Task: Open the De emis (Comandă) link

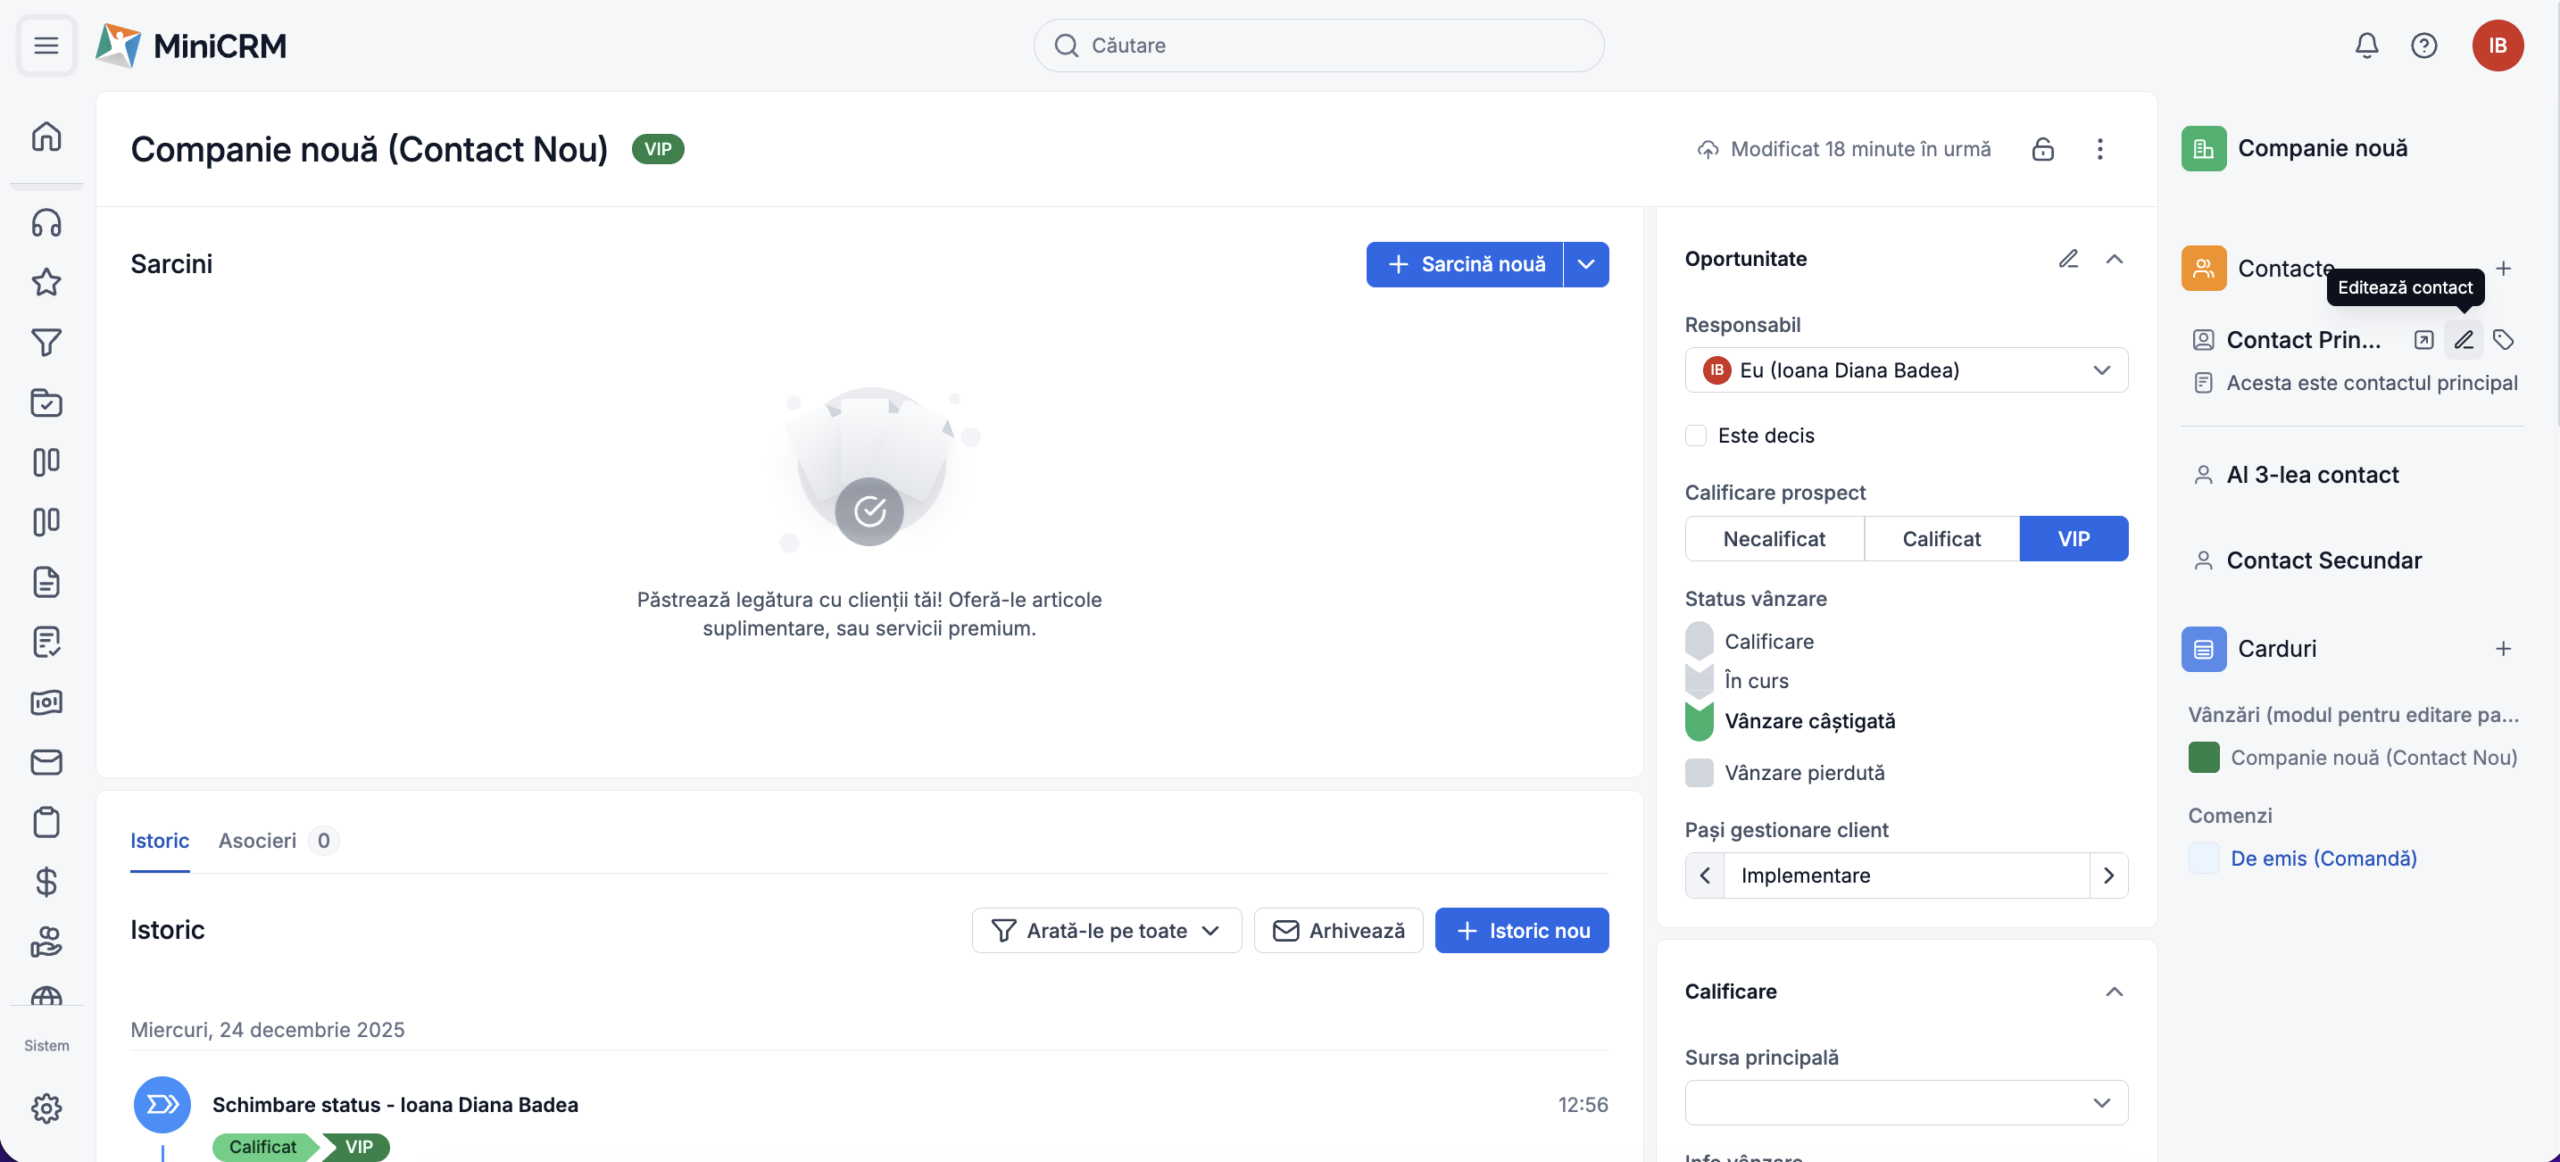Action: point(2323,858)
